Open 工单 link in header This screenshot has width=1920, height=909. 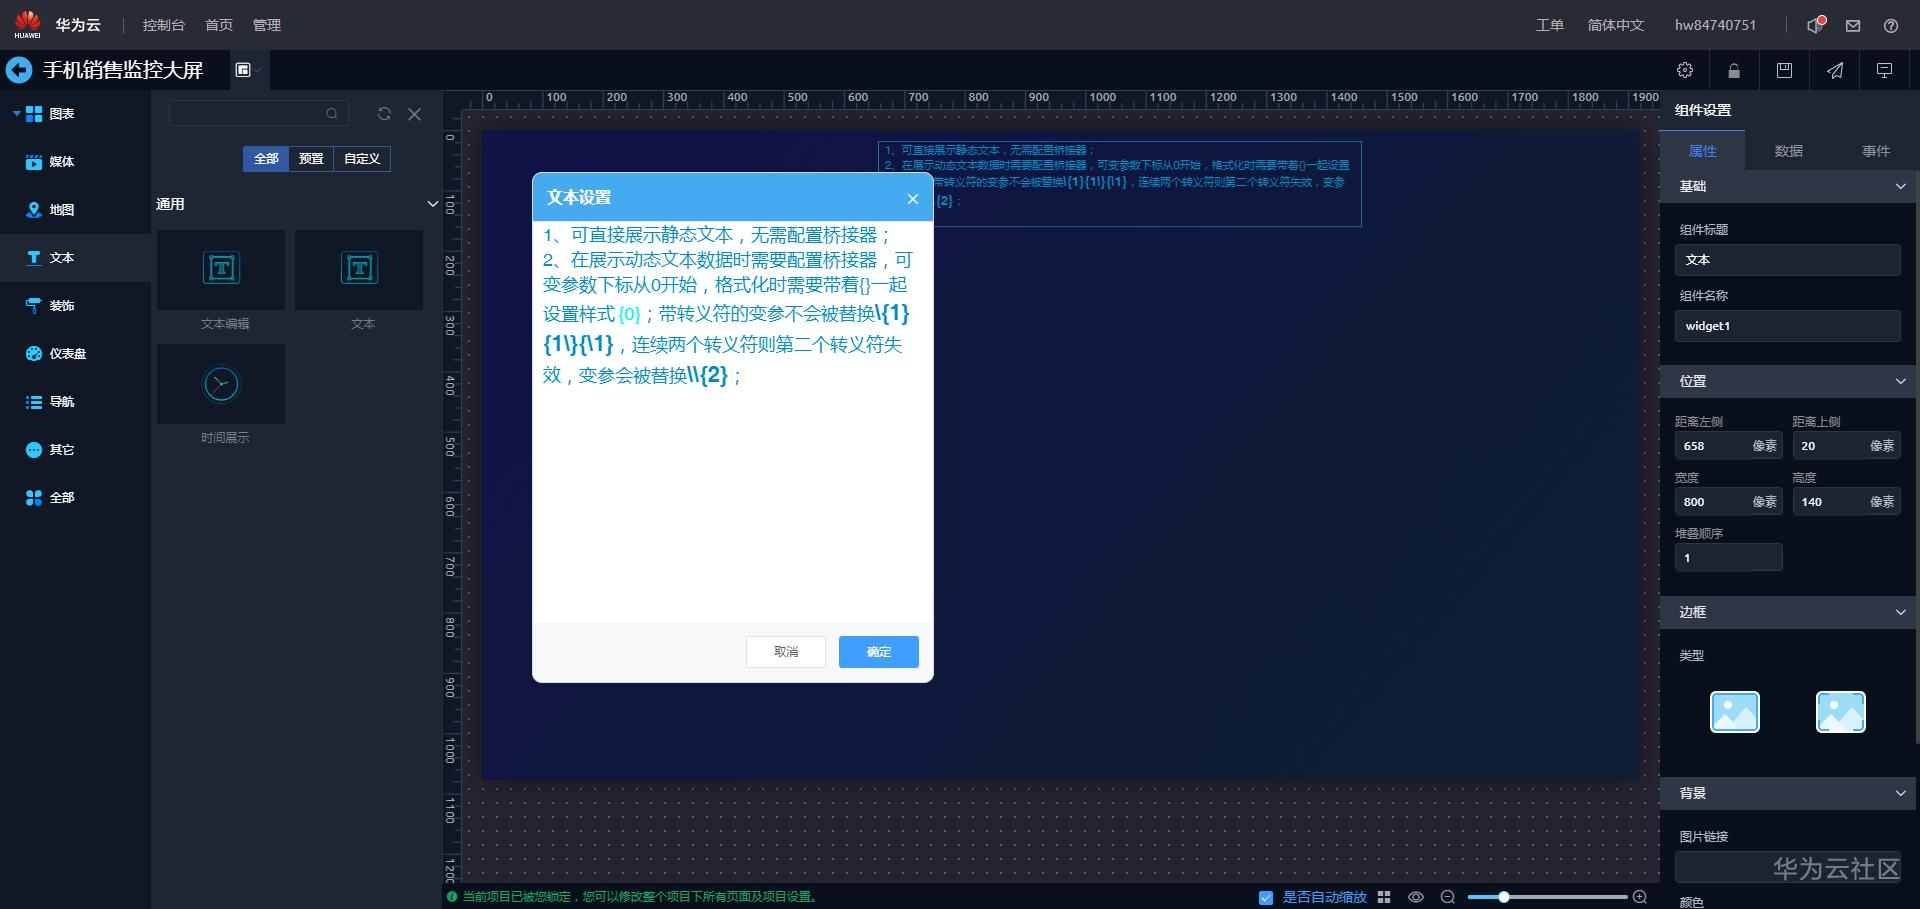tap(1549, 25)
